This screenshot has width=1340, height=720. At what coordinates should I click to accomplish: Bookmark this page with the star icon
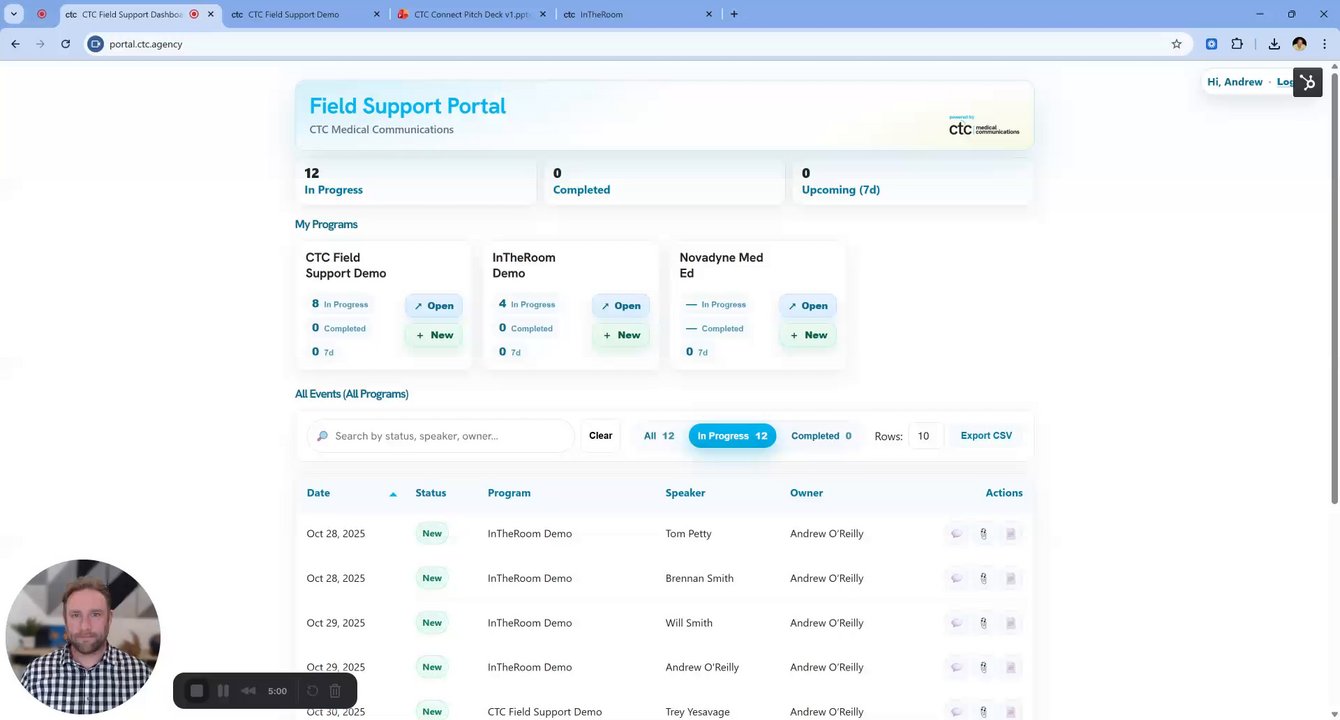point(1177,44)
